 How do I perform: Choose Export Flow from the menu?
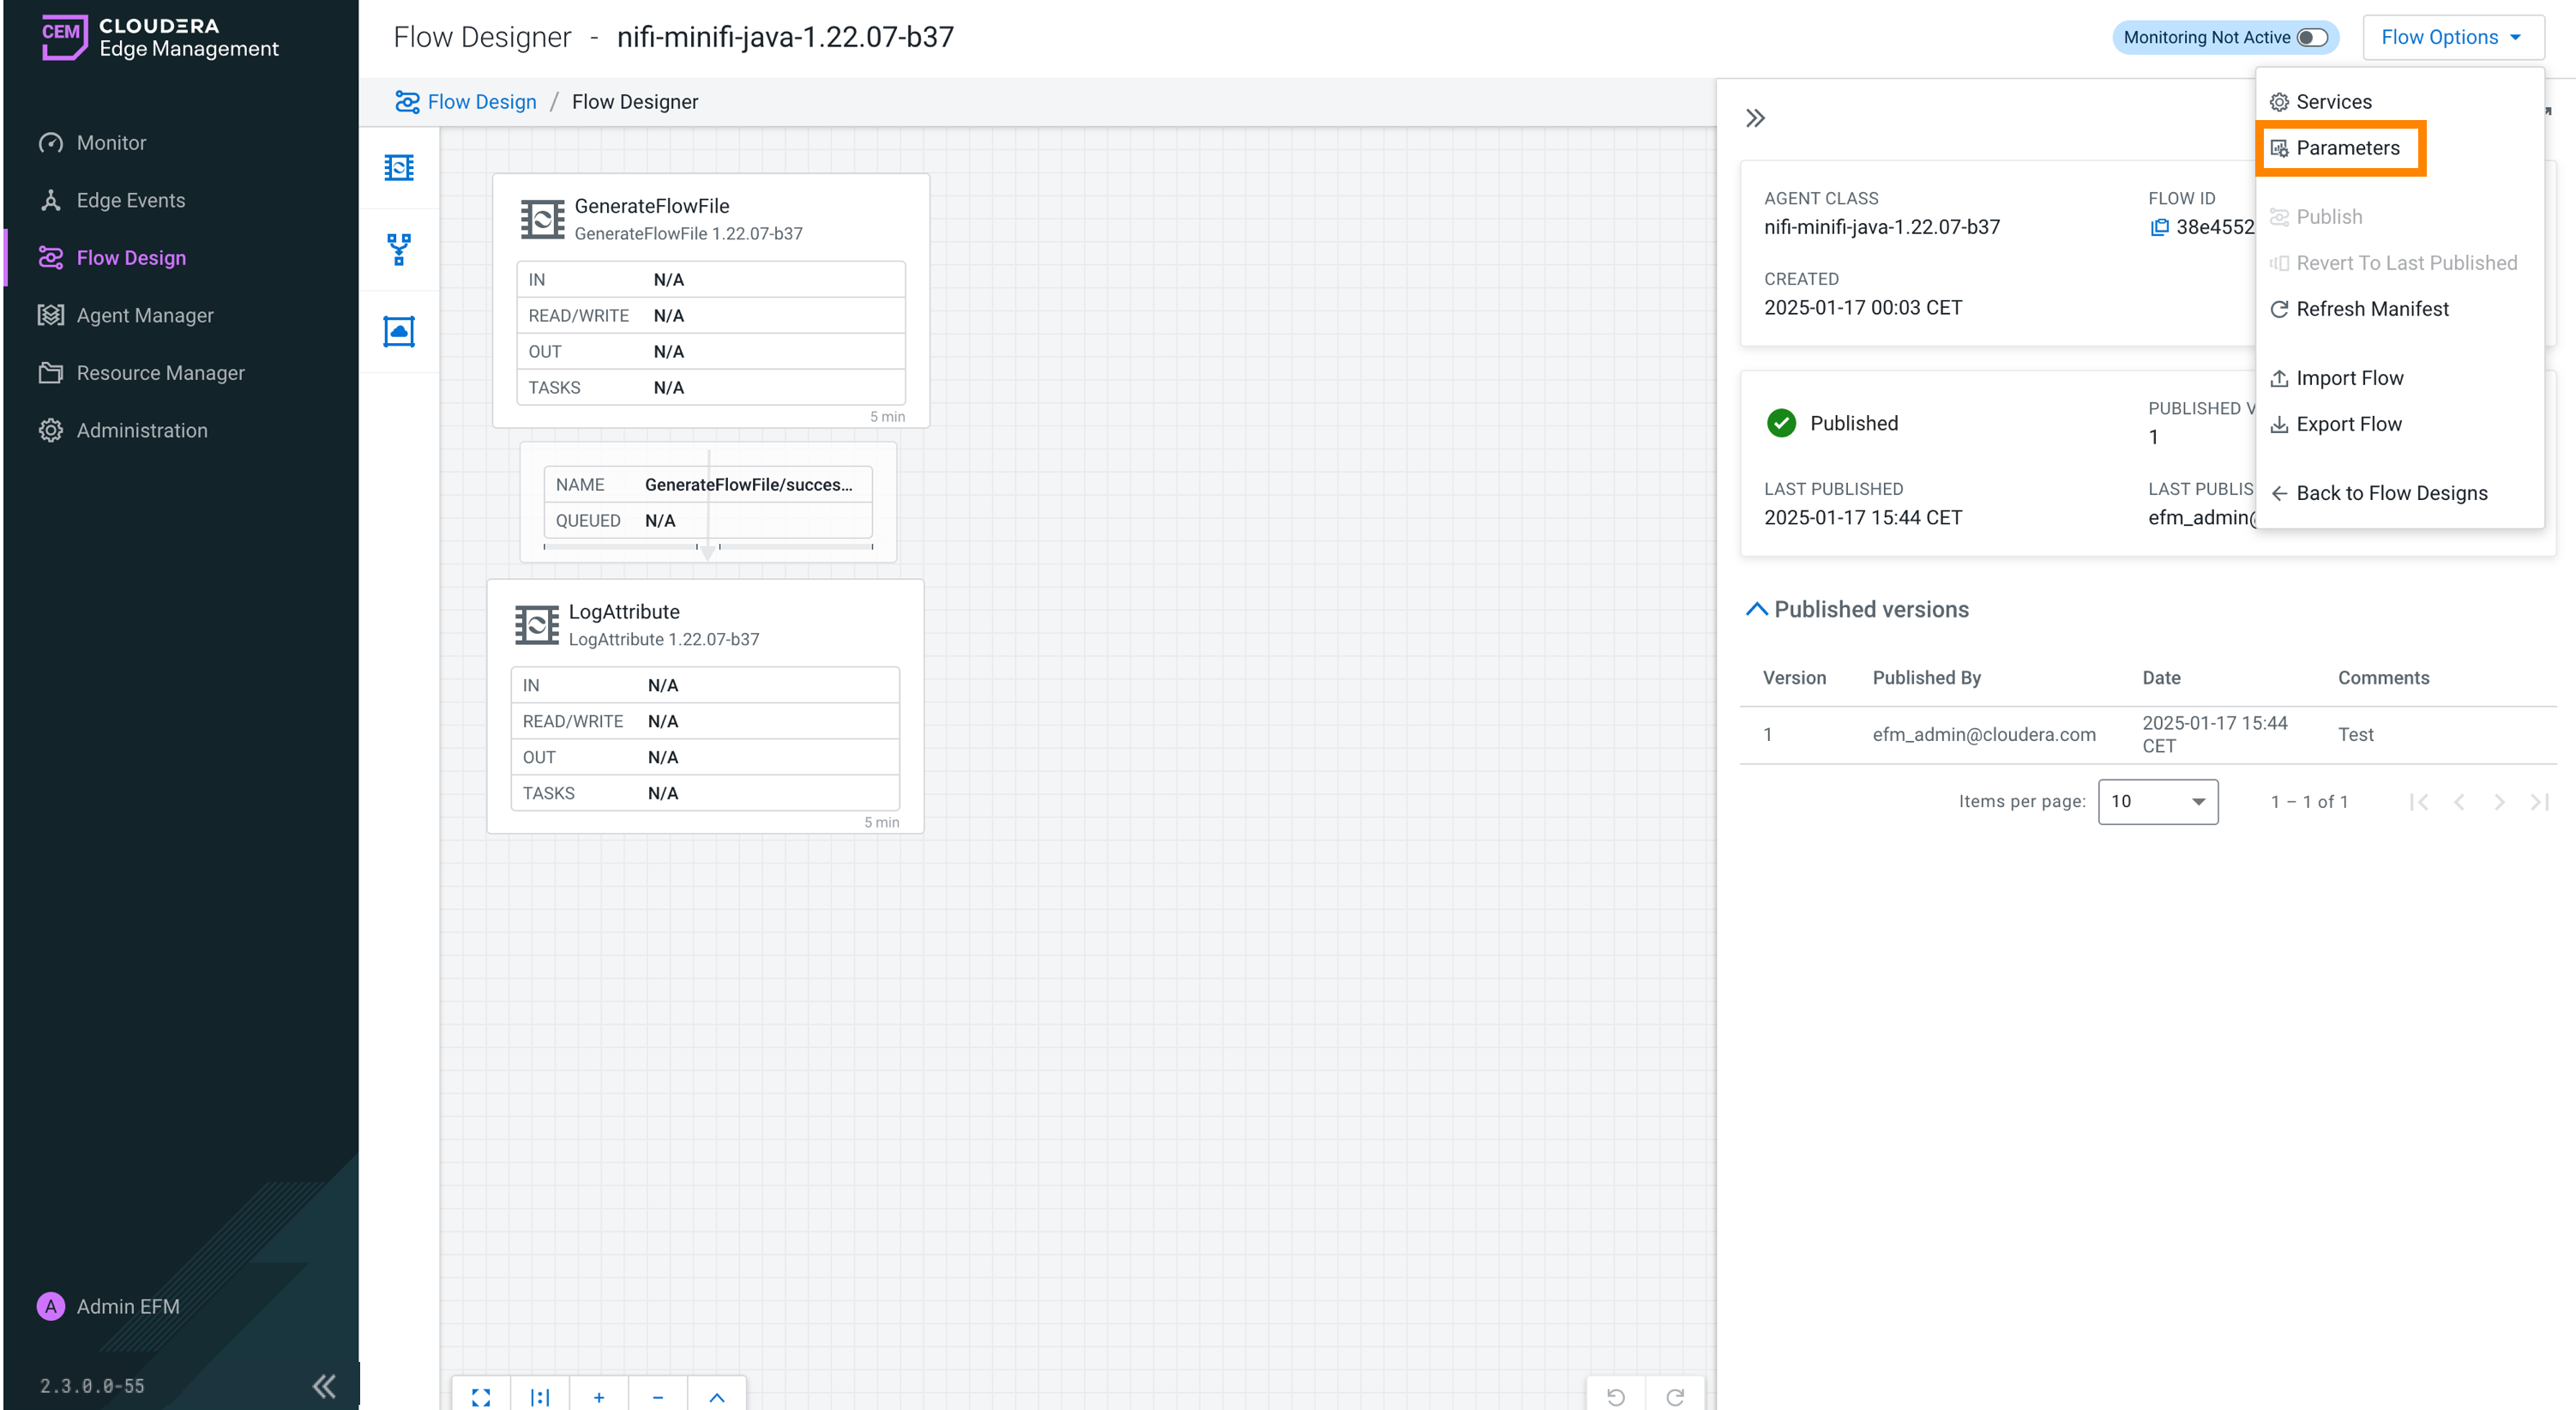pyautogui.click(x=2347, y=424)
